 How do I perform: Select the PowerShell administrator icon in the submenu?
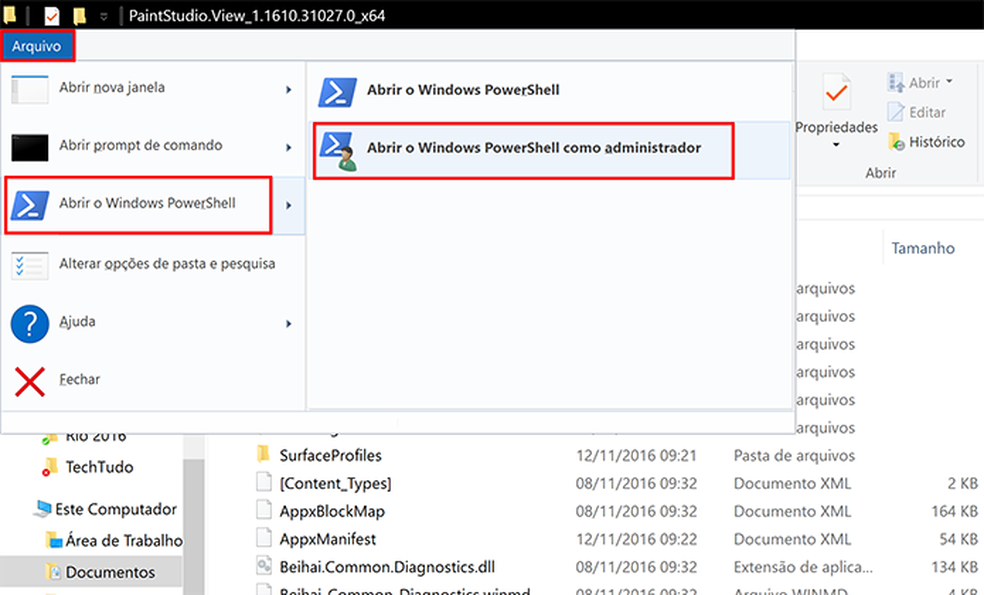pos(338,148)
